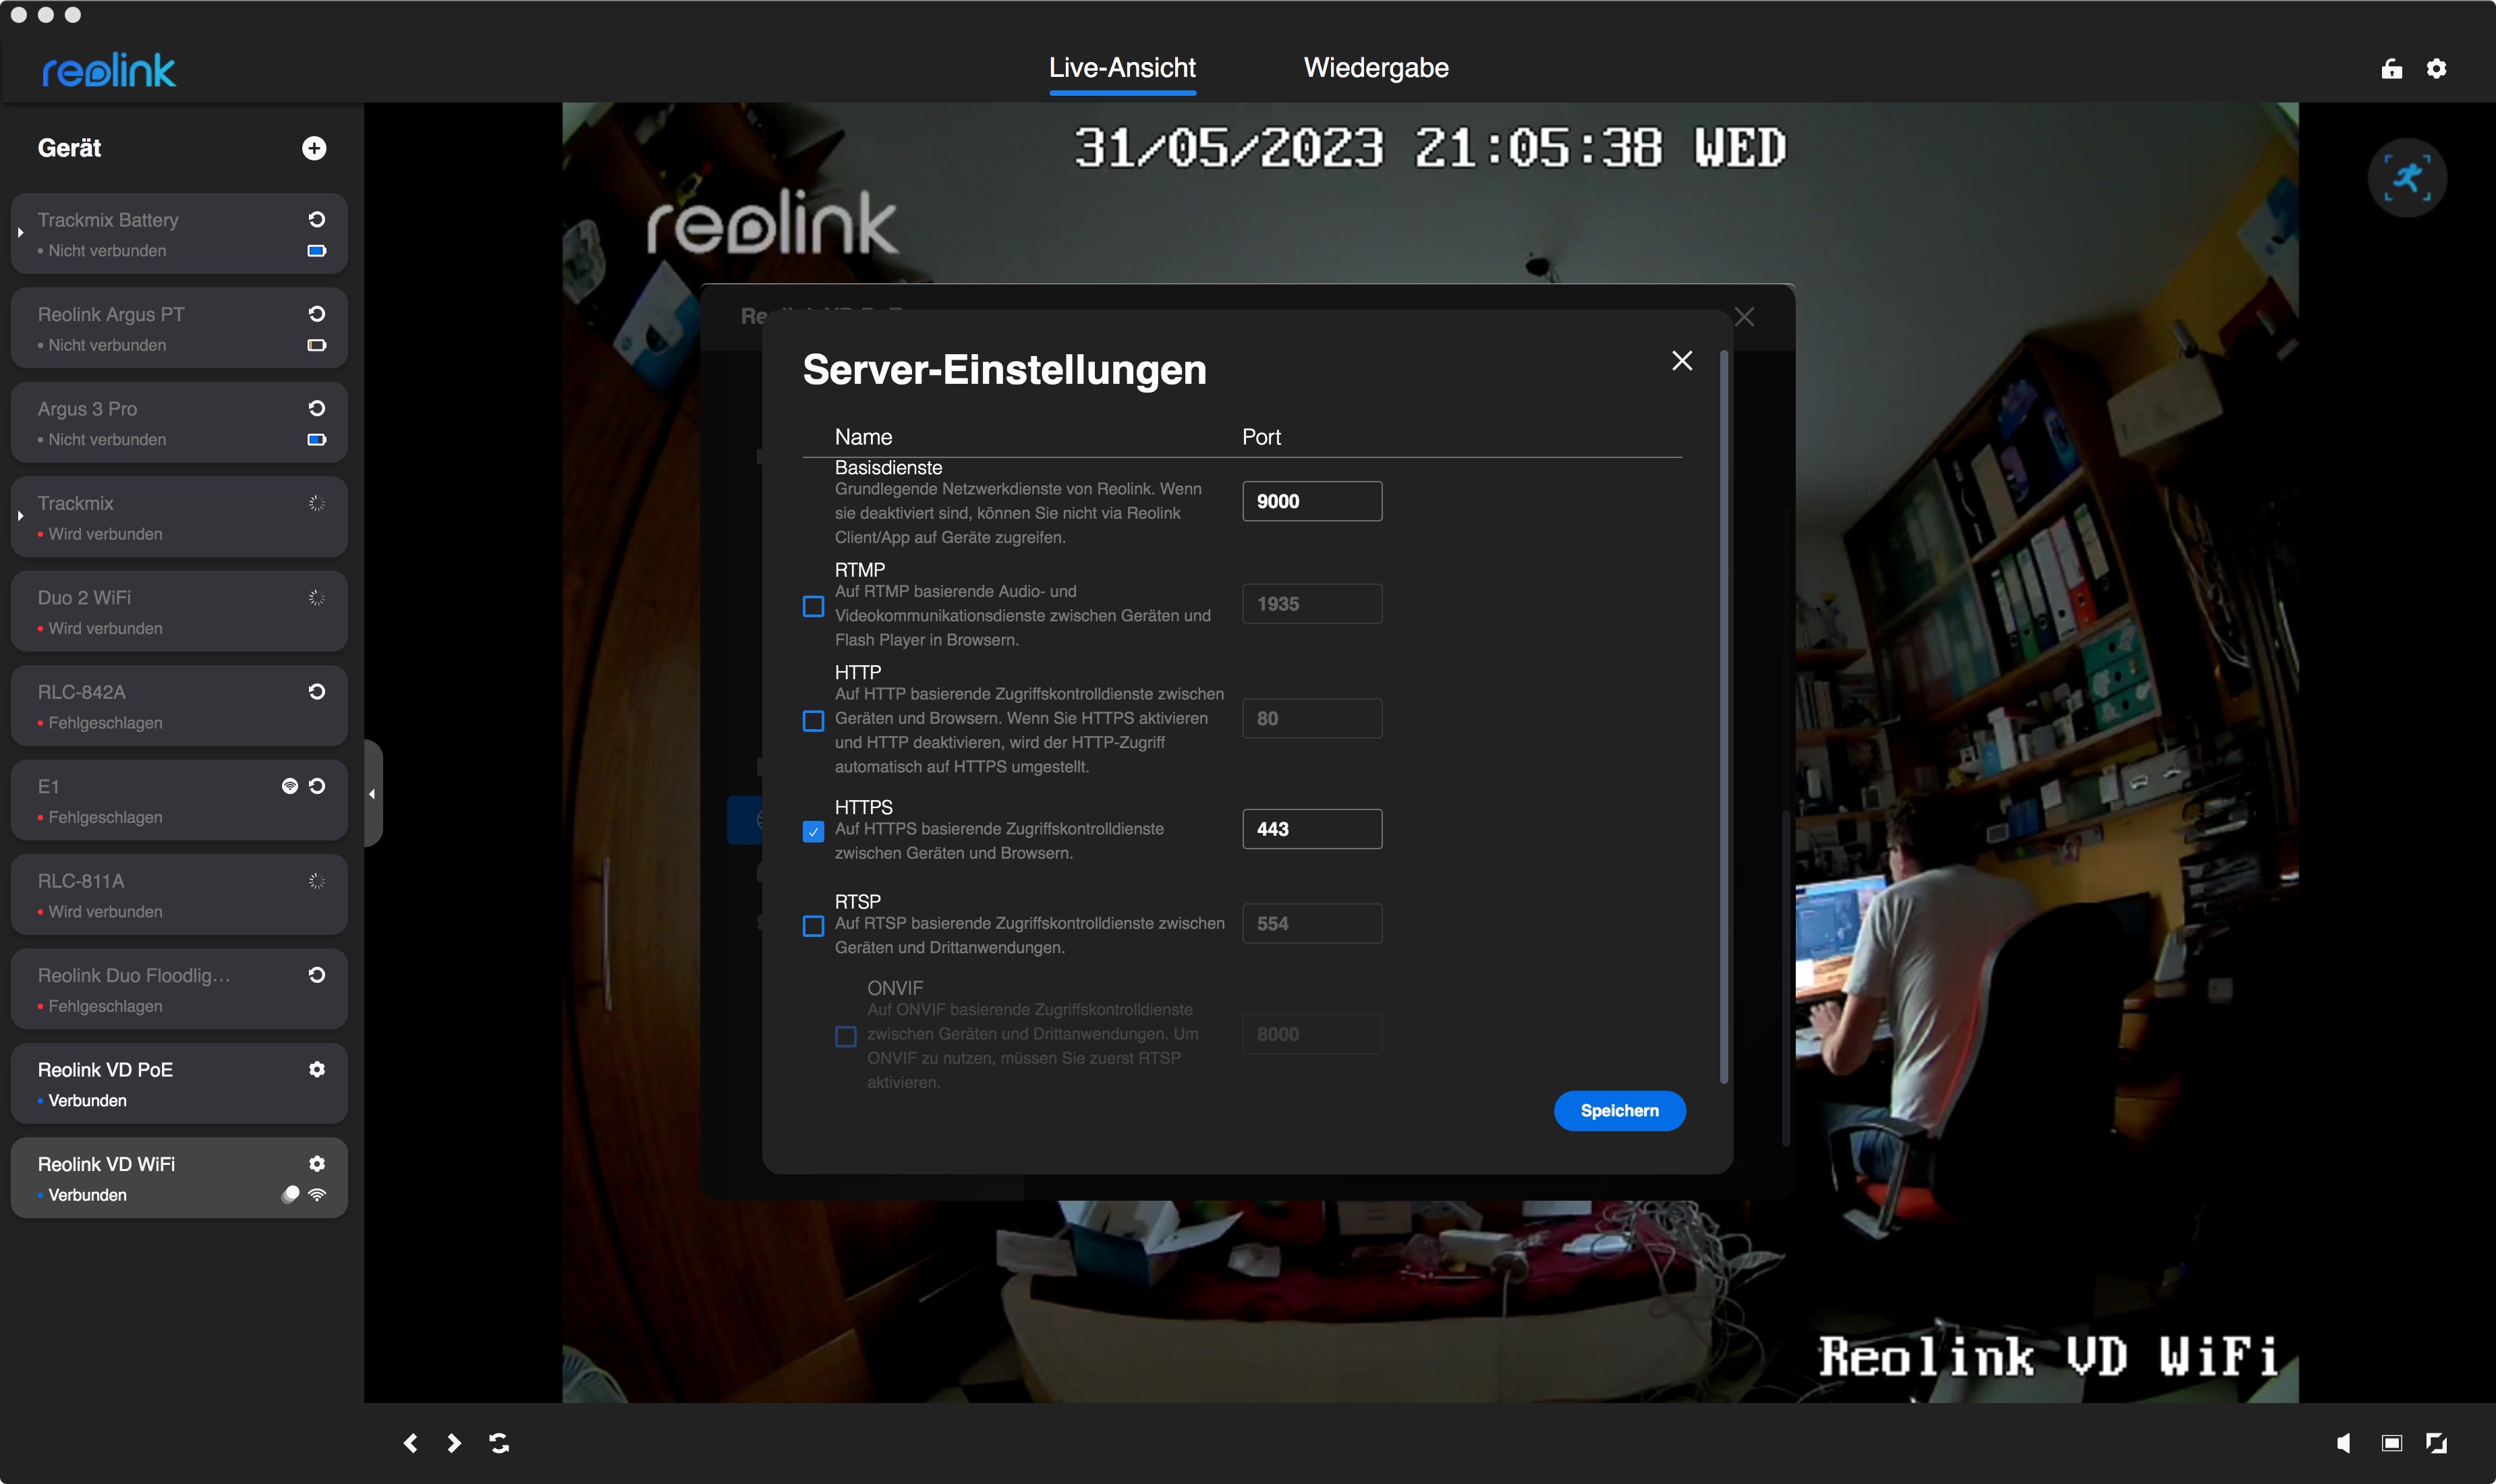Expand the Trackmix Battery device entry
Image resolution: width=2496 pixels, height=1484 pixels.
point(20,233)
